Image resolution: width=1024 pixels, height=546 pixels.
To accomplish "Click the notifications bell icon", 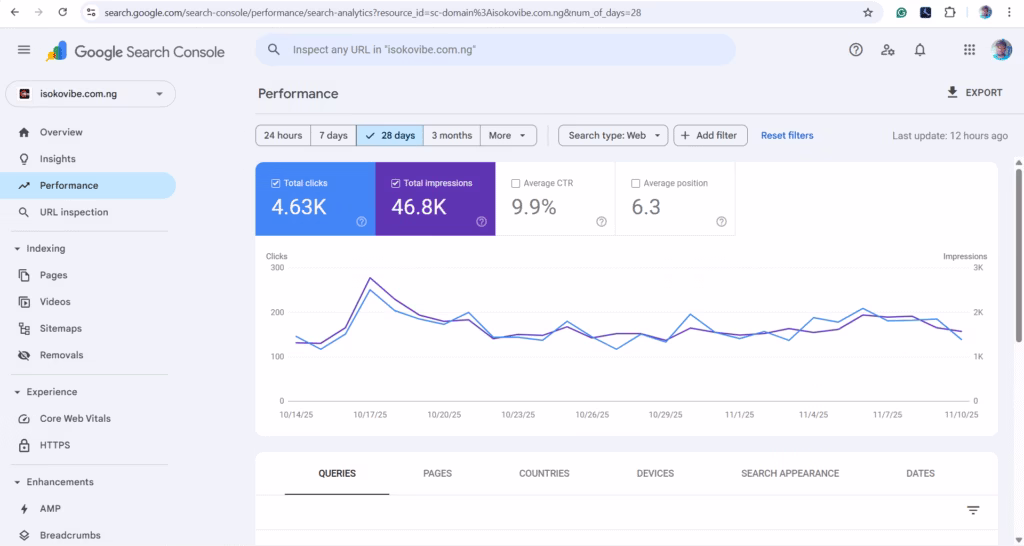I will (x=920, y=50).
